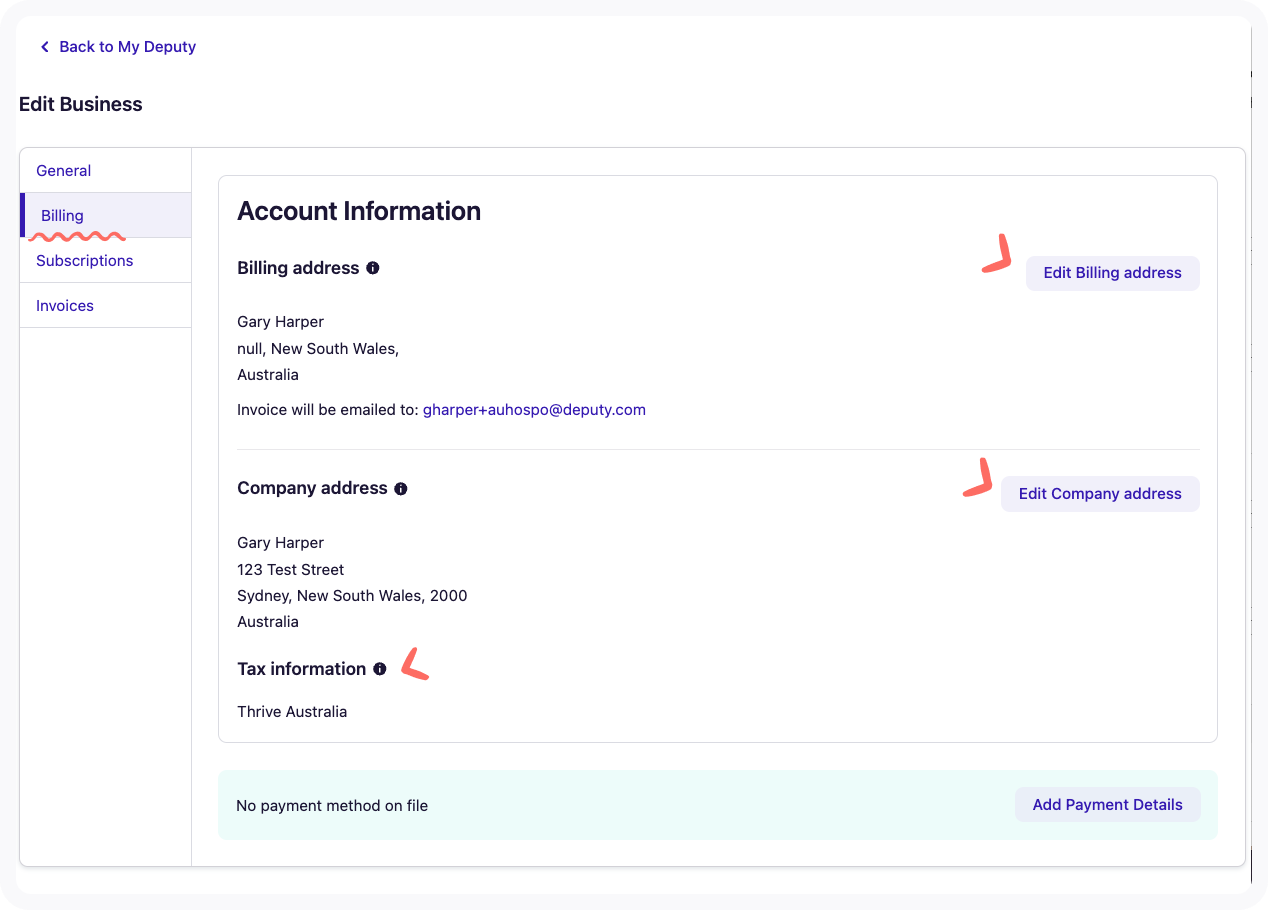Click the Edit Company address button
Image resolution: width=1268 pixels, height=910 pixels.
[x=1100, y=494]
